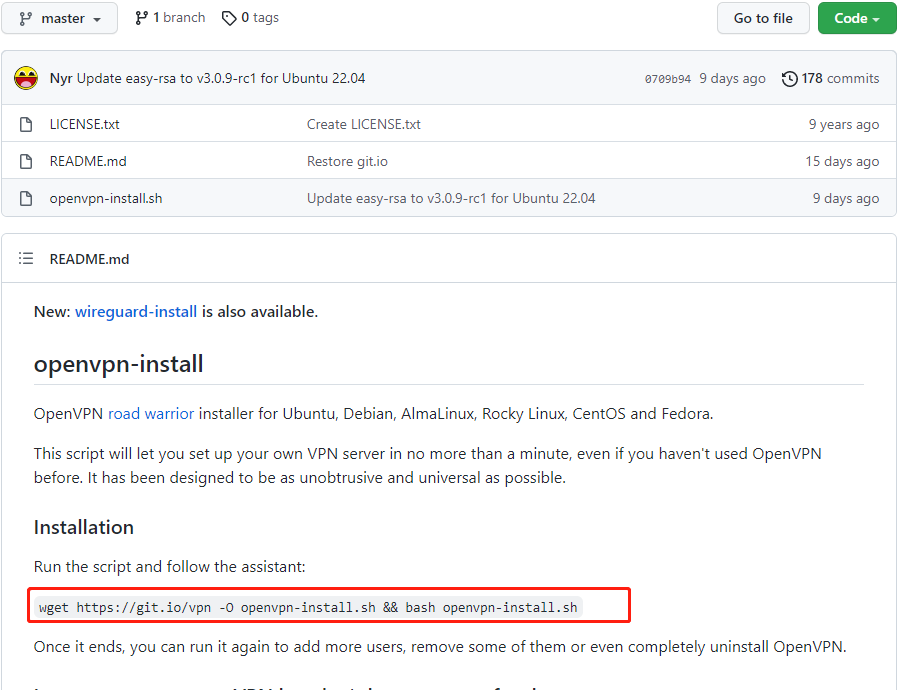The width and height of the screenshot is (915, 690).
Task: Open the Nyr author name link
Action: [x=60, y=79]
